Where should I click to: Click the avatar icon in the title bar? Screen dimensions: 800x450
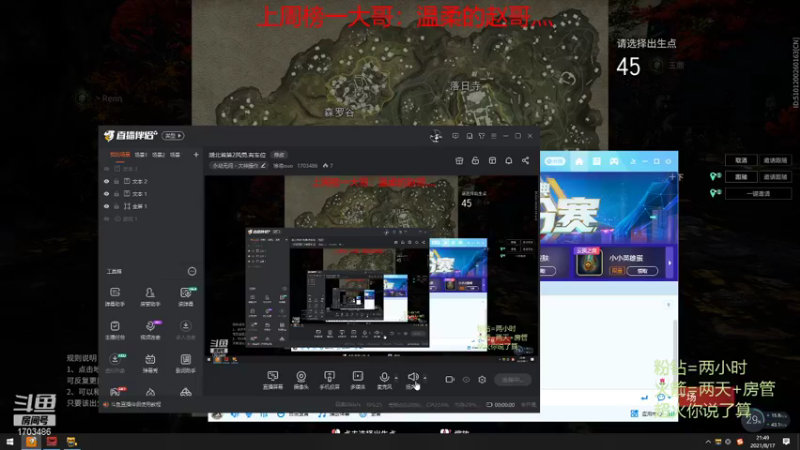coord(436,136)
